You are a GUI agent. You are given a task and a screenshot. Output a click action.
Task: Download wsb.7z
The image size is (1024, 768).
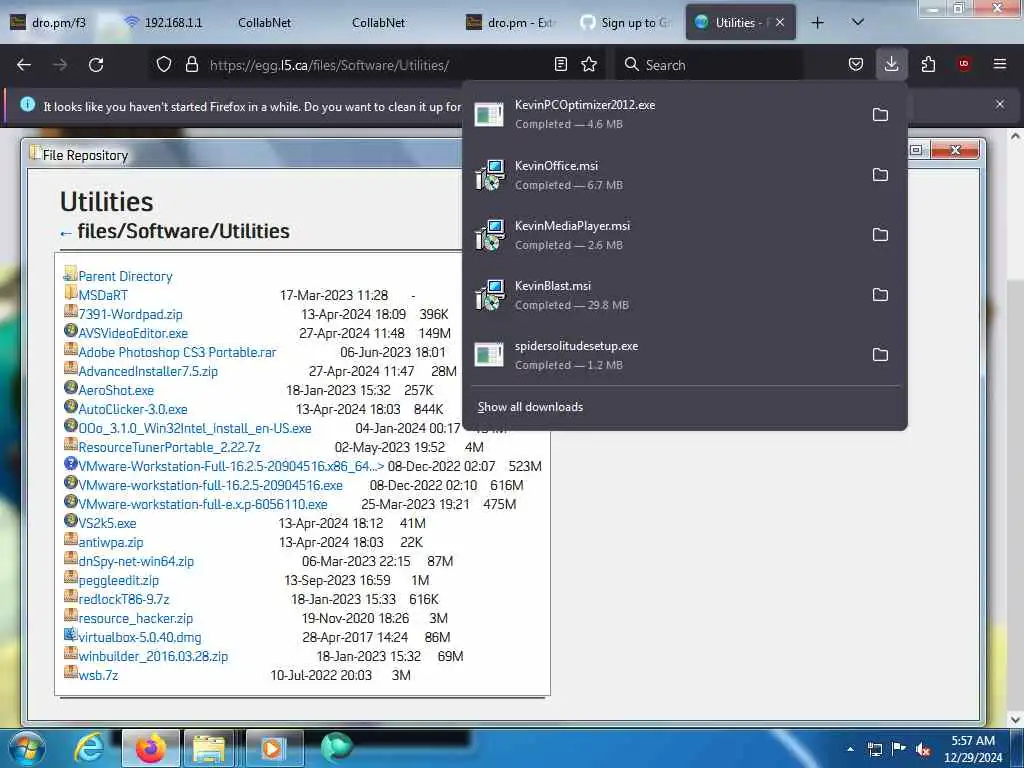point(98,675)
